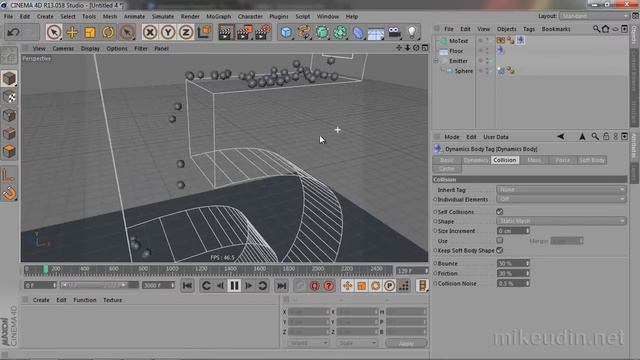
Task: Open the Individual Elements dropdown
Action: tap(561, 199)
